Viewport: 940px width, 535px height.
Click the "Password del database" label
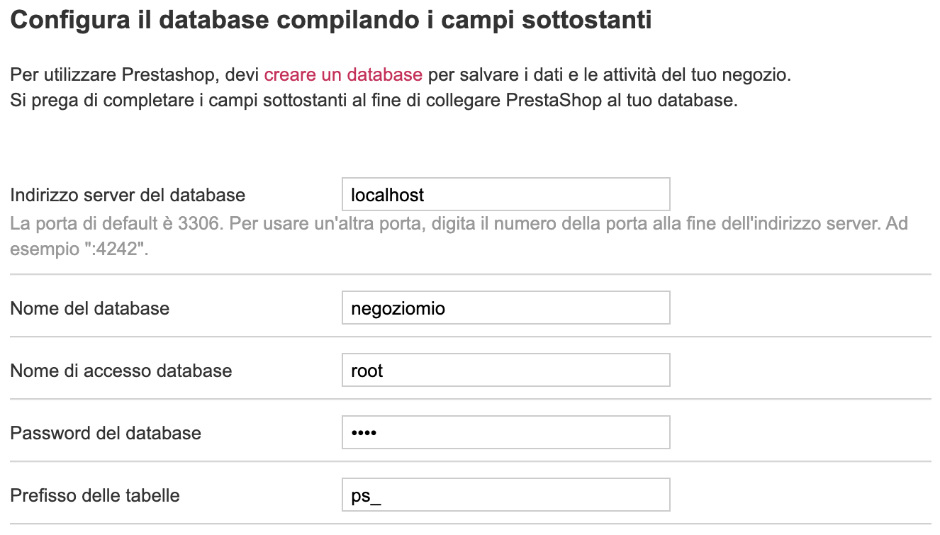[x=106, y=433]
